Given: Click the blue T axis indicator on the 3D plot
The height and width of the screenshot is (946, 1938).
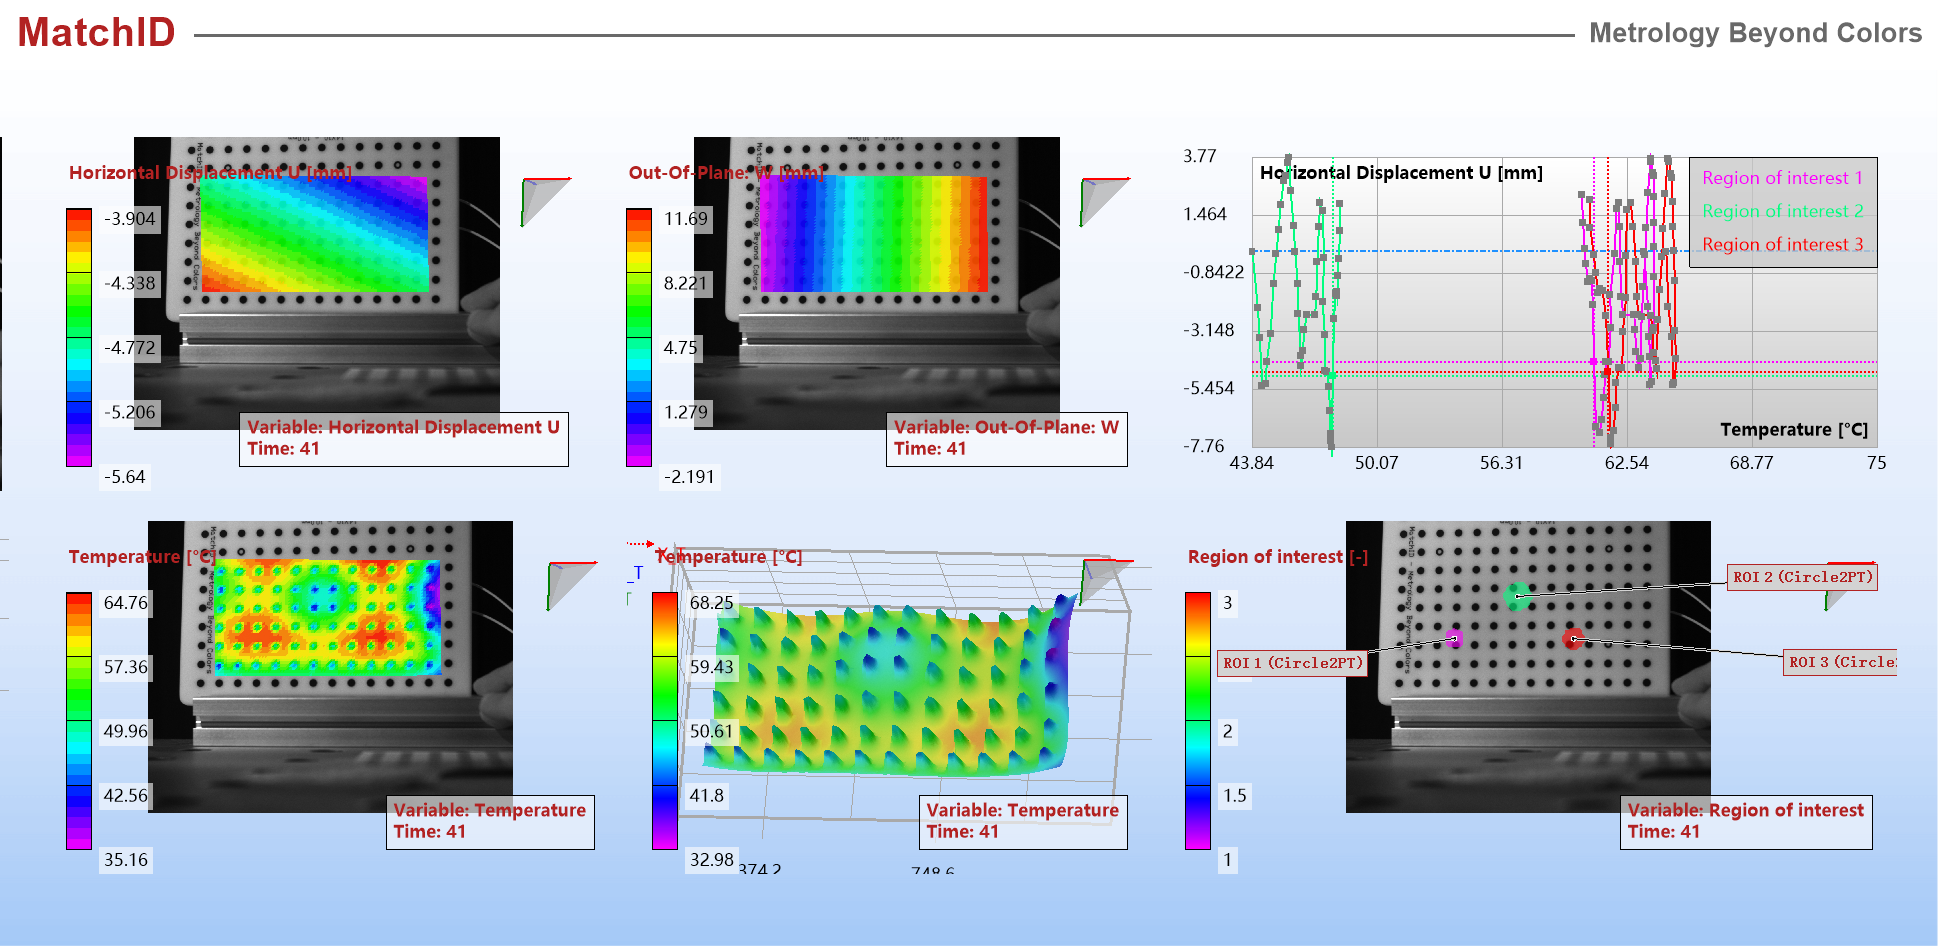Looking at the screenshot, I should click(x=636, y=573).
